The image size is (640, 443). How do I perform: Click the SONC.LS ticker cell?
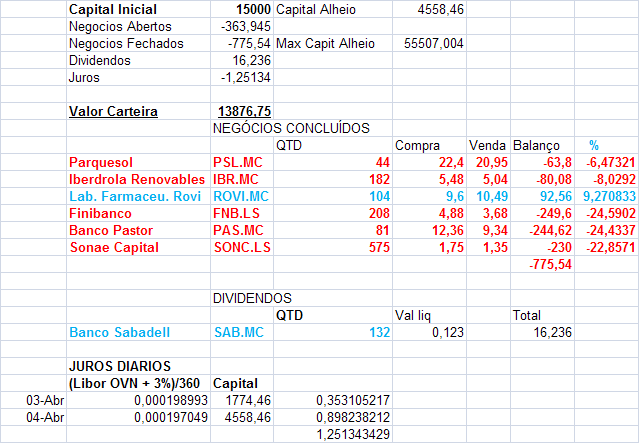coord(242,247)
